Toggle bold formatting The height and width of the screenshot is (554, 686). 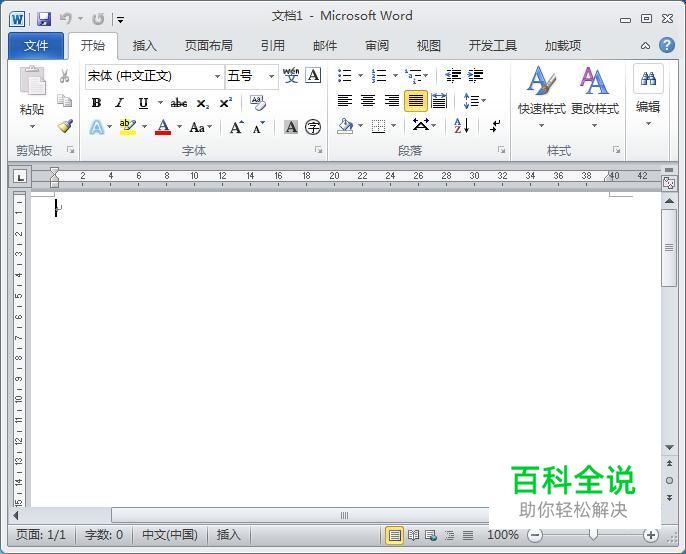click(96, 103)
